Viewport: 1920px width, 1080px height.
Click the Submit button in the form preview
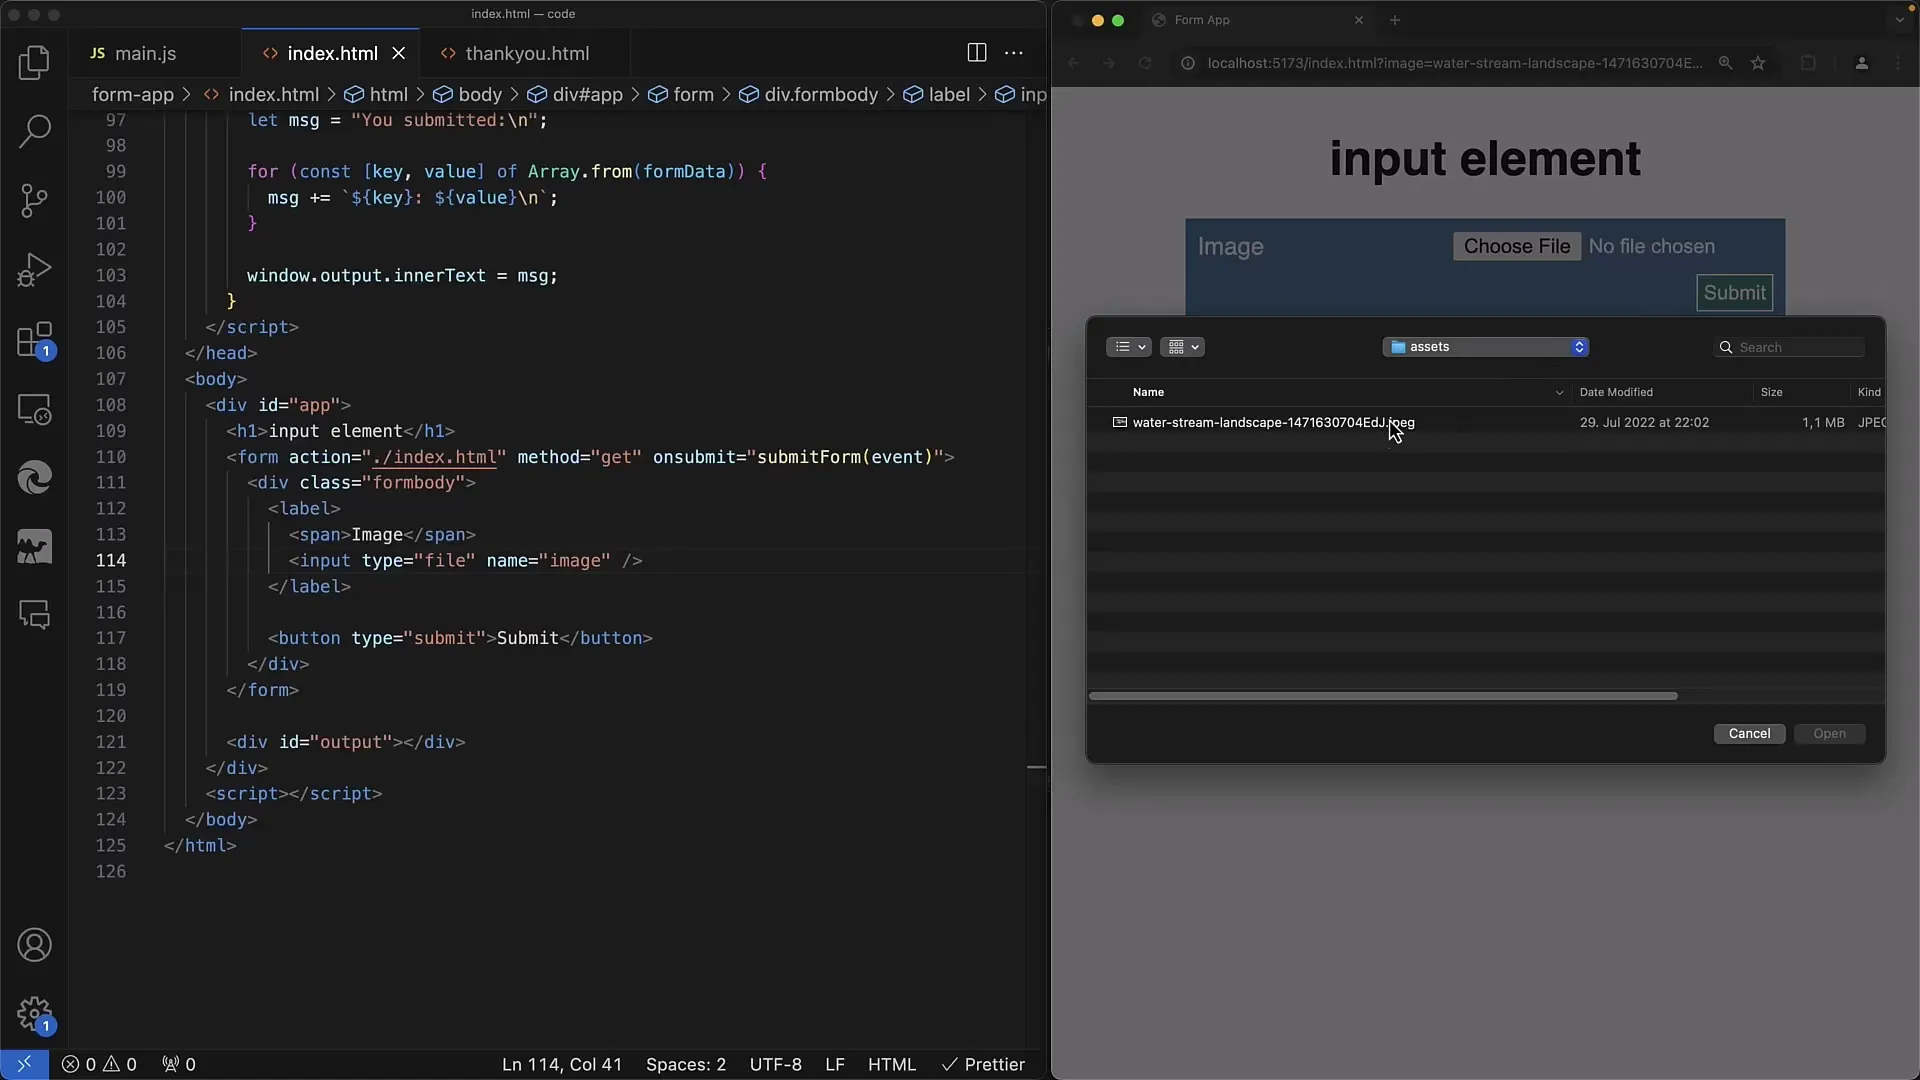(1733, 293)
